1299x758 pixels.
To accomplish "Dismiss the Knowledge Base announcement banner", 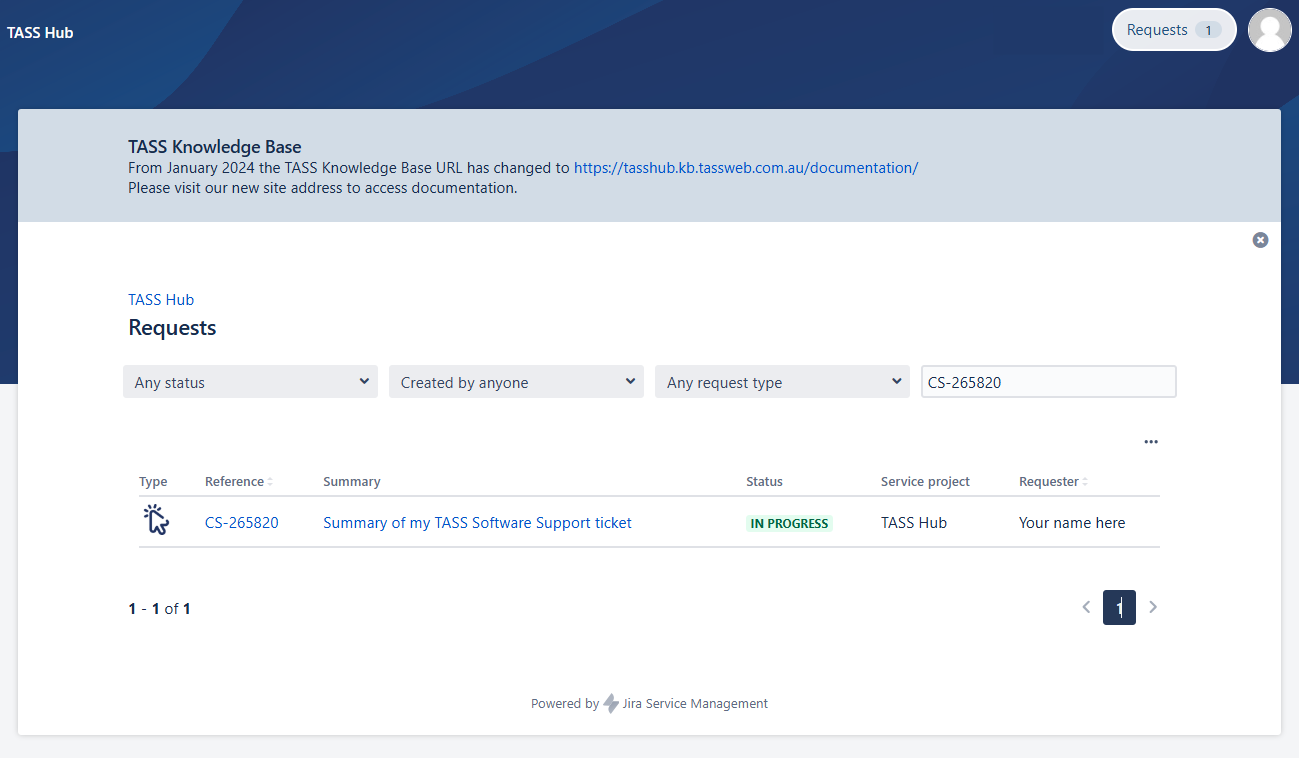I will [1260, 240].
